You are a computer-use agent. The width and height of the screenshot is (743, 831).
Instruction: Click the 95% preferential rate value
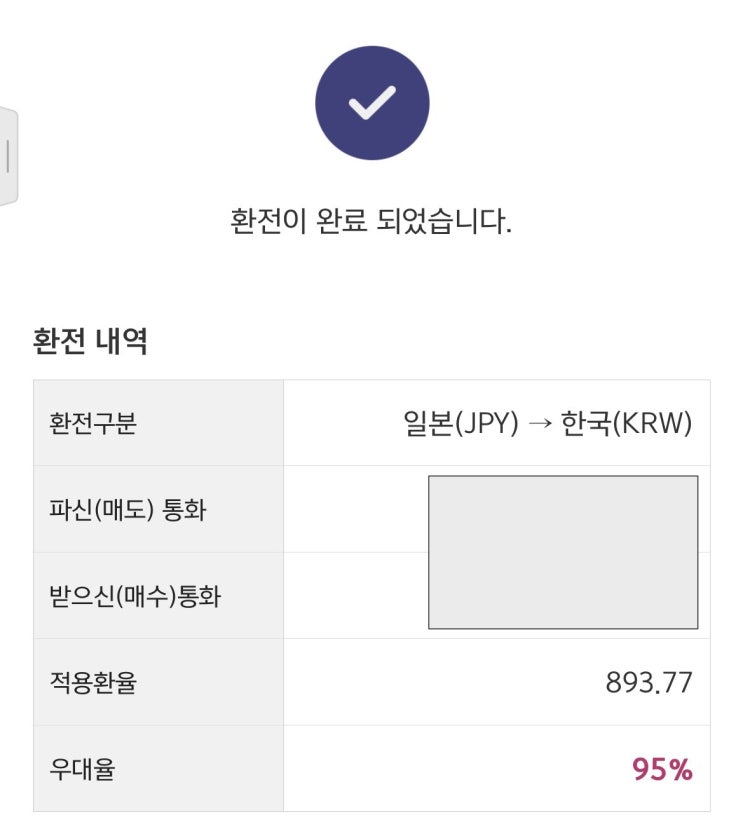pyautogui.click(x=662, y=770)
